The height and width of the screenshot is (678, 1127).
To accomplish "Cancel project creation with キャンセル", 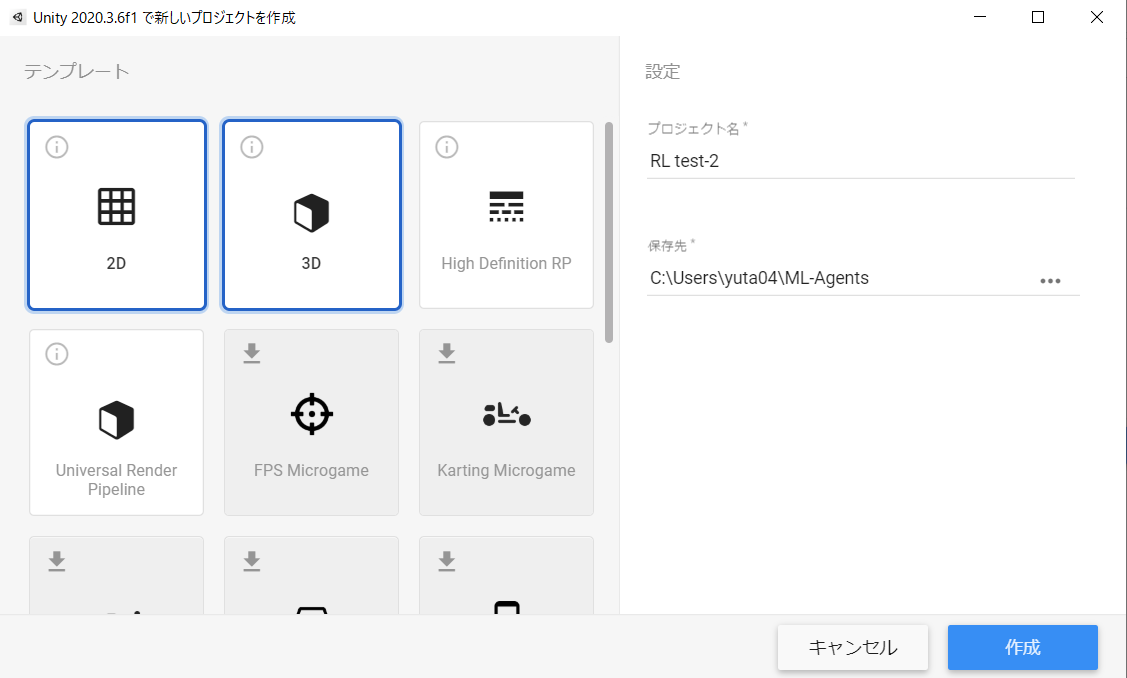I will [852, 648].
